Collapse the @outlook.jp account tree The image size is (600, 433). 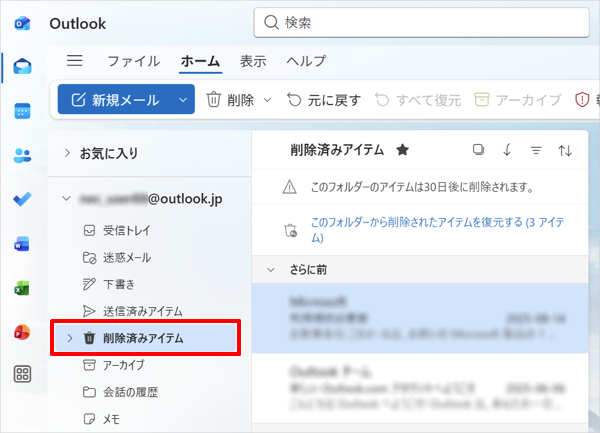(67, 199)
